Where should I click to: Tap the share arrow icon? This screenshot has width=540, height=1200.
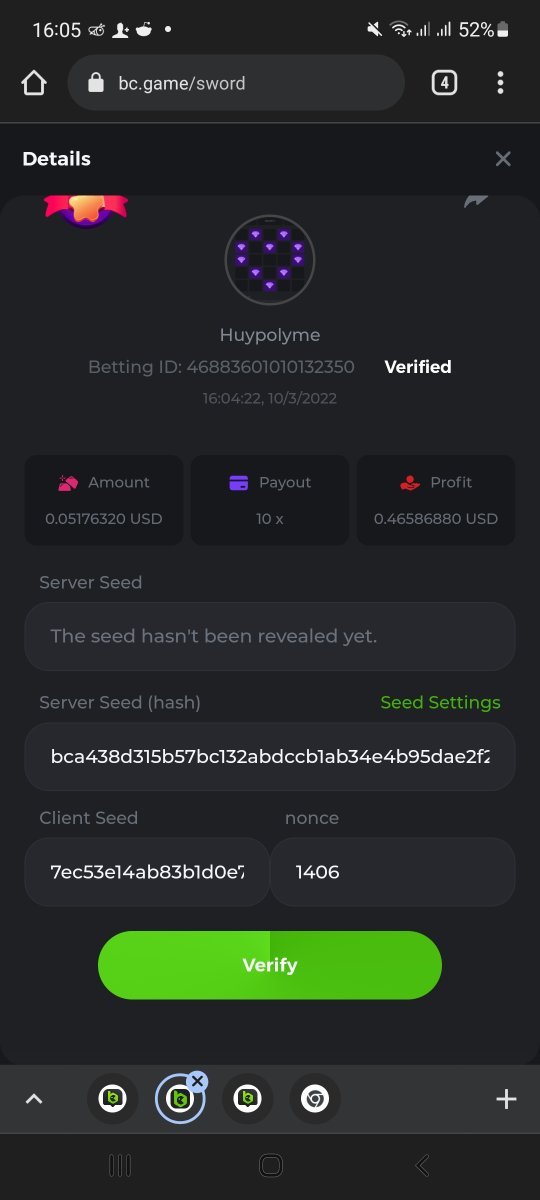pos(476,200)
